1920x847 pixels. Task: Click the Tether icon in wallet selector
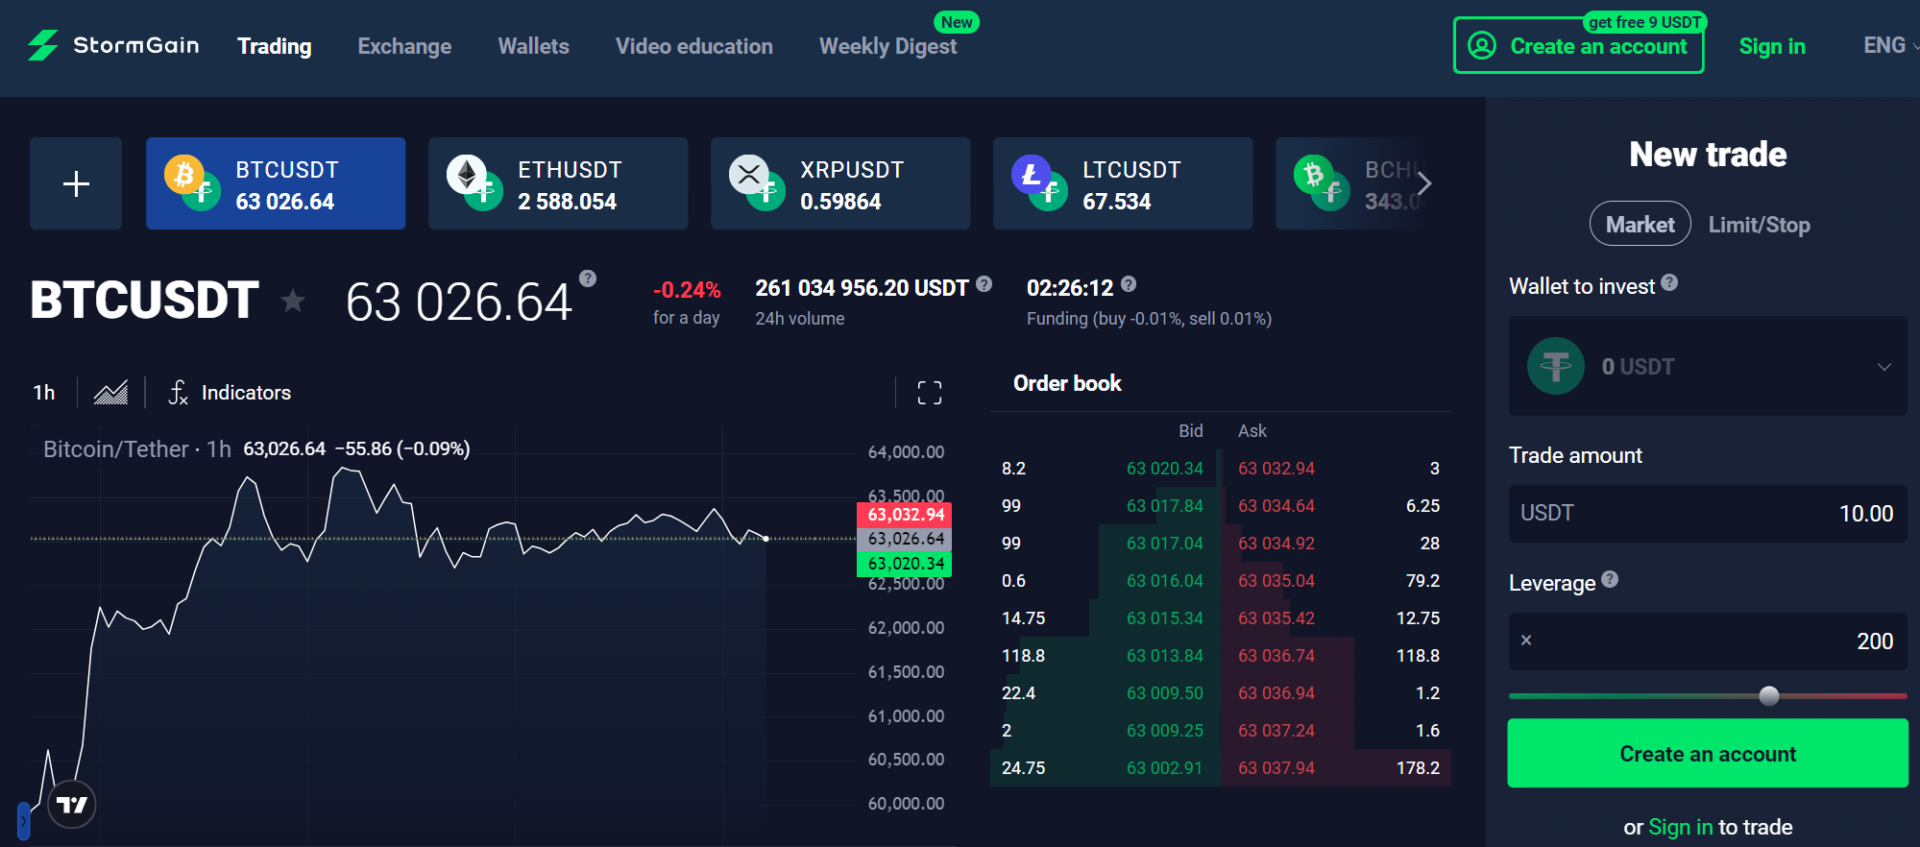pos(1556,366)
